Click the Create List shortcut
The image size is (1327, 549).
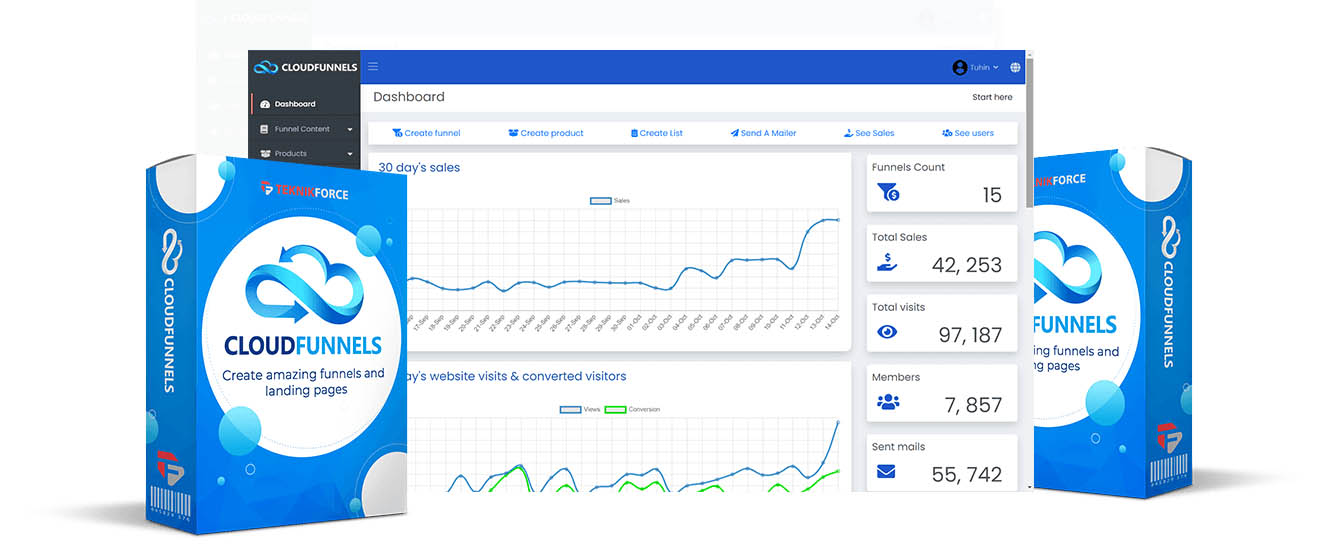657,133
